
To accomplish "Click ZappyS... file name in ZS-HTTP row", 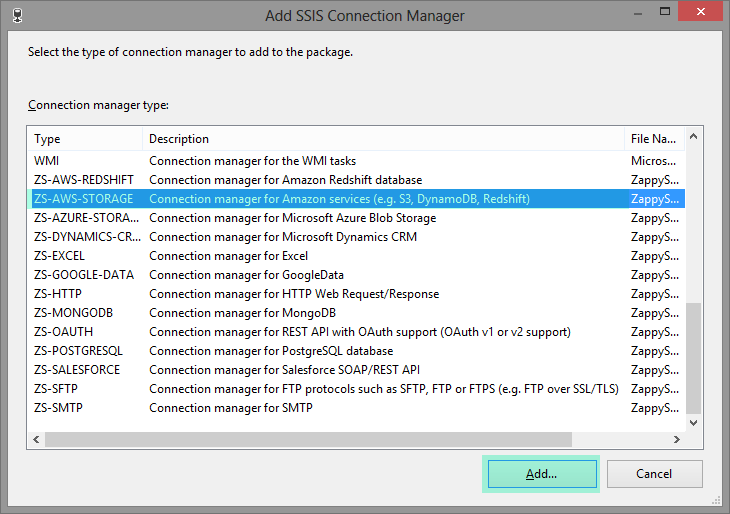I will [655, 294].
